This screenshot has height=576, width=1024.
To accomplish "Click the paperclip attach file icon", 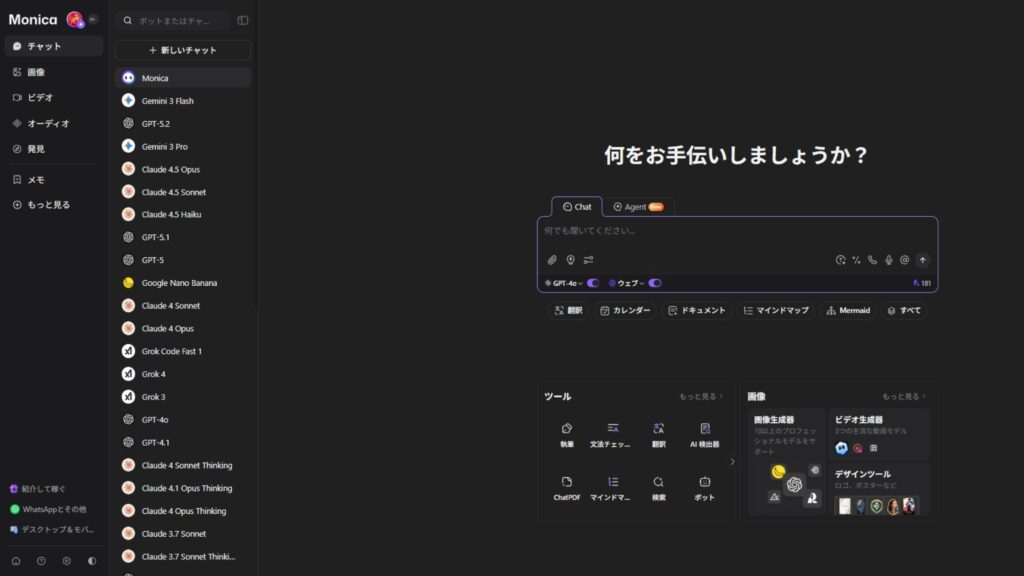I will [x=552, y=260].
